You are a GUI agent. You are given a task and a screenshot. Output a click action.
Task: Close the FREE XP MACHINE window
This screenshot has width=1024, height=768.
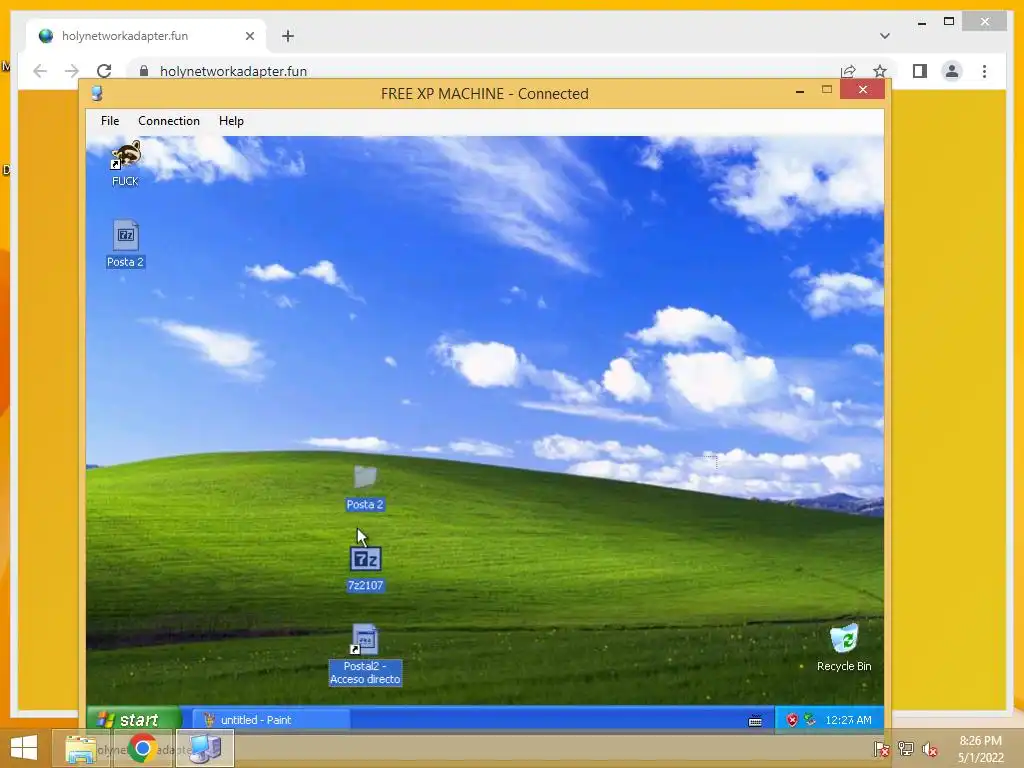pos(863,89)
